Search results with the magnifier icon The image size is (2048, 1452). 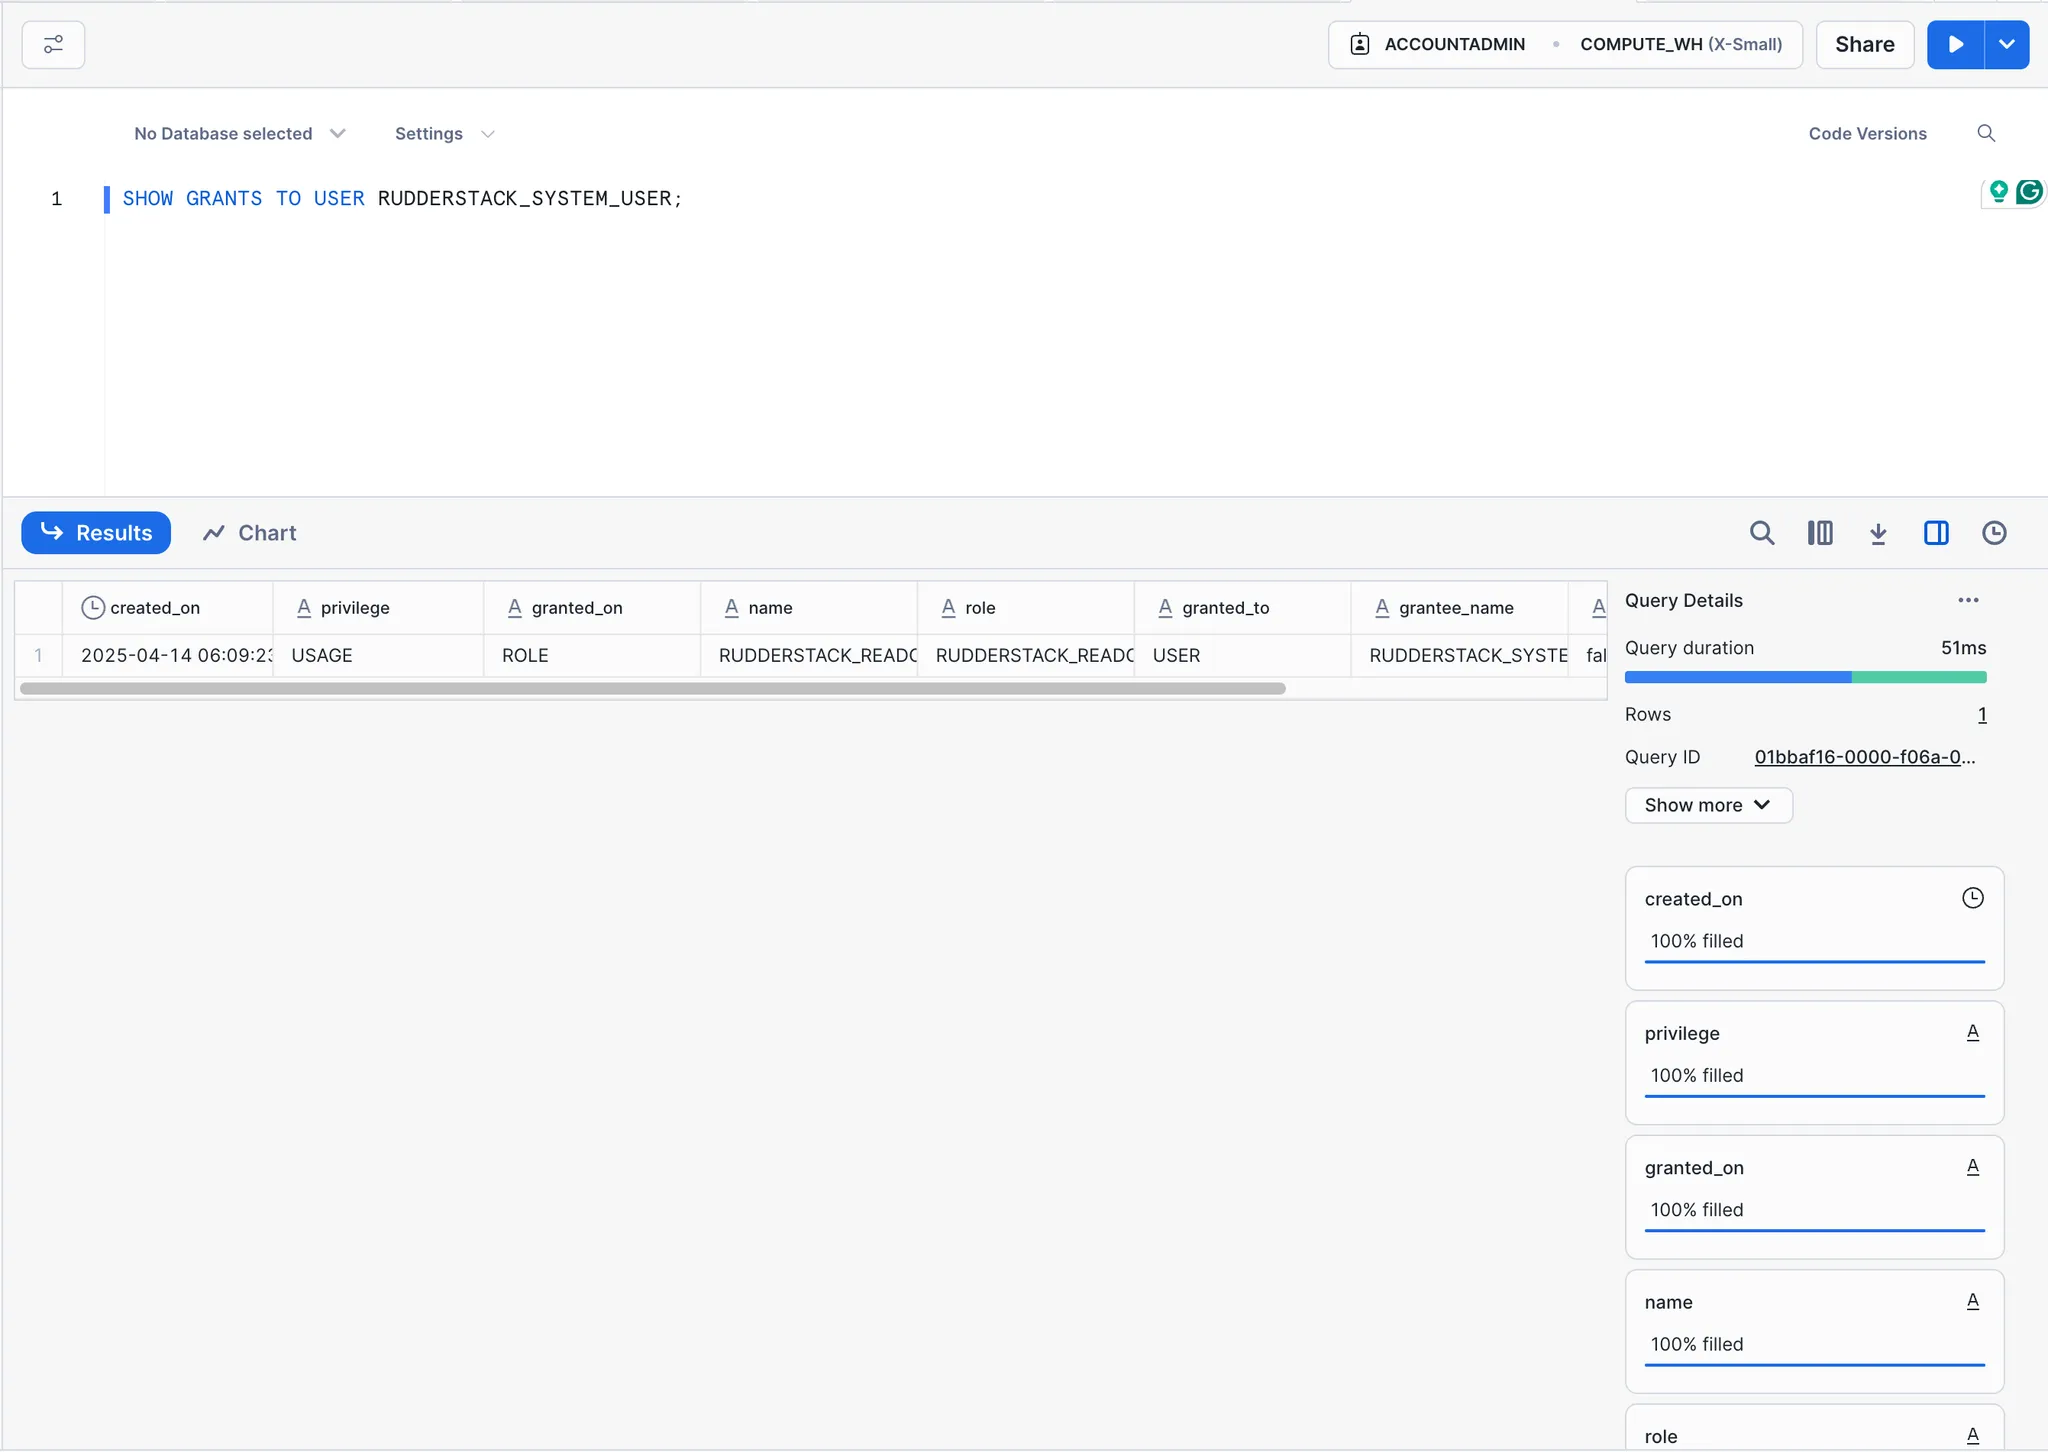click(x=1762, y=533)
